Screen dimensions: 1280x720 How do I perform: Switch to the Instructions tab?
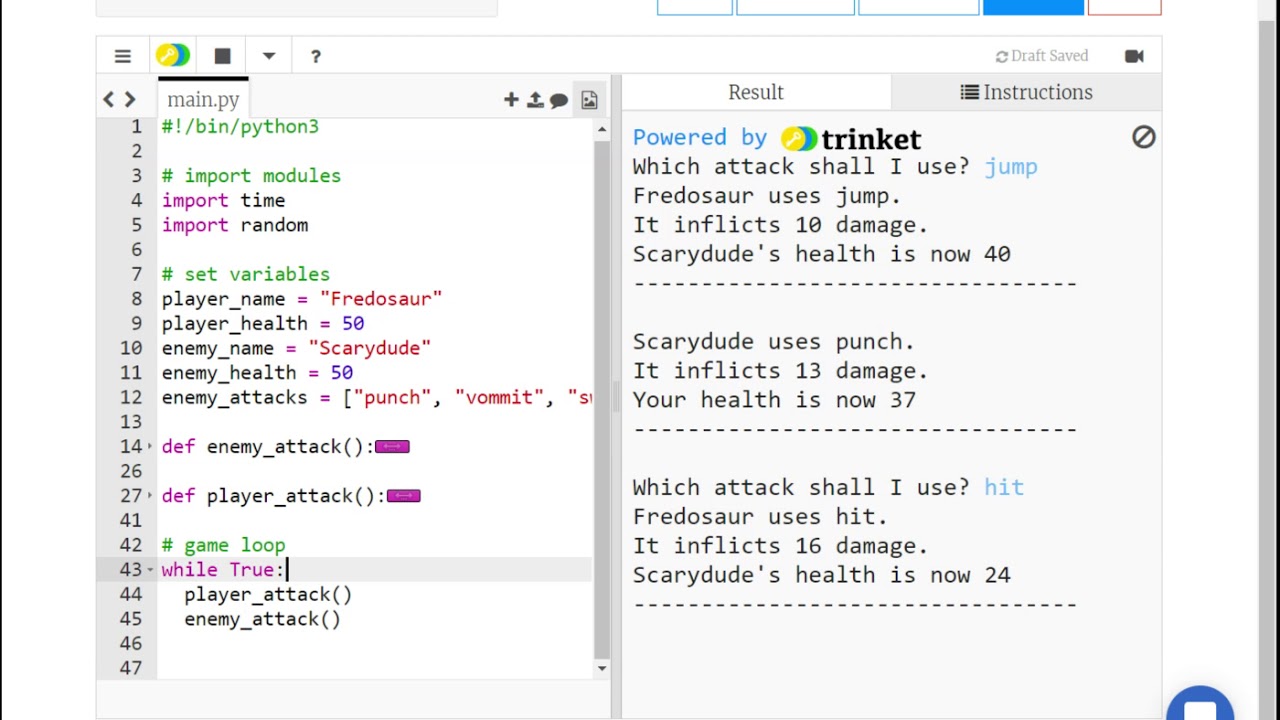1026,92
